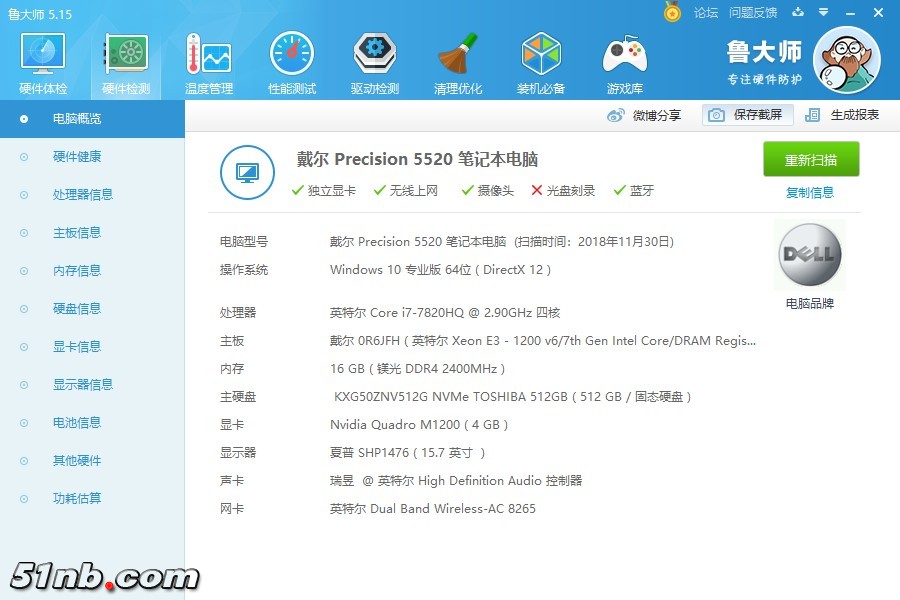
Task: Select 硬盘信息 in the sidebar
Action: (x=76, y=309)
